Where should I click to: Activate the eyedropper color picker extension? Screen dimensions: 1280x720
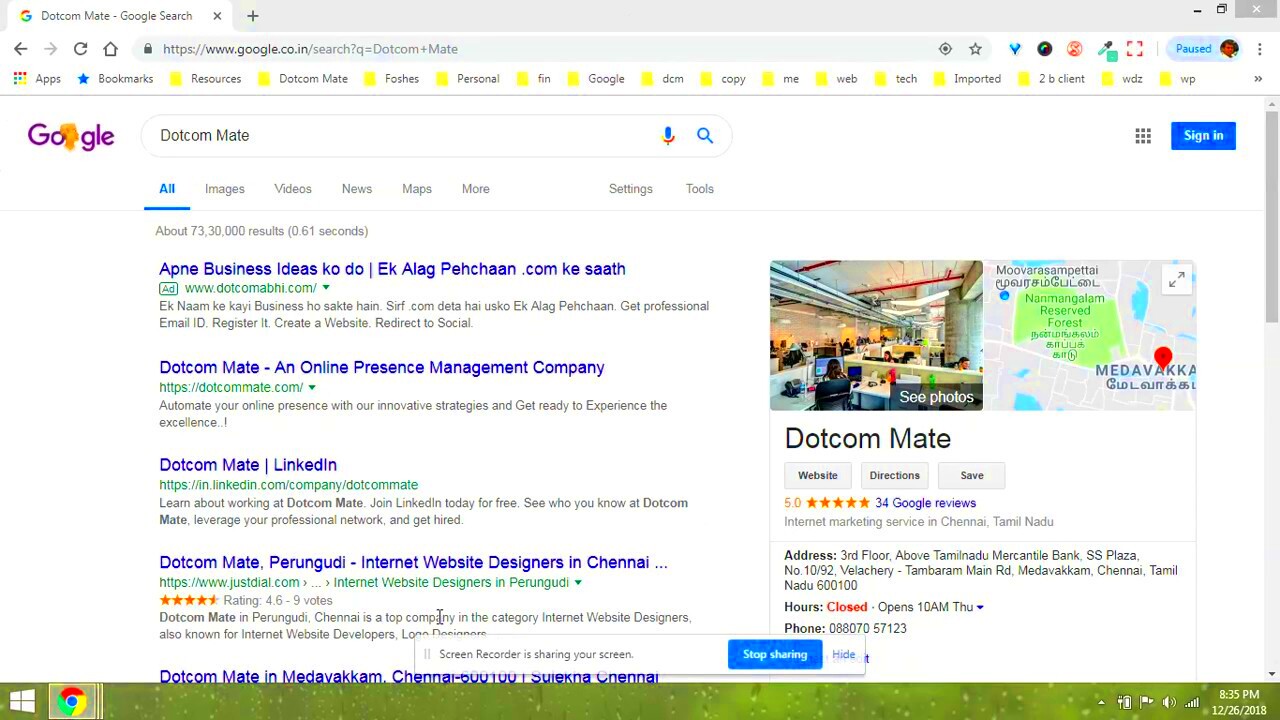pyautogui.click(x=1105, y=48)
